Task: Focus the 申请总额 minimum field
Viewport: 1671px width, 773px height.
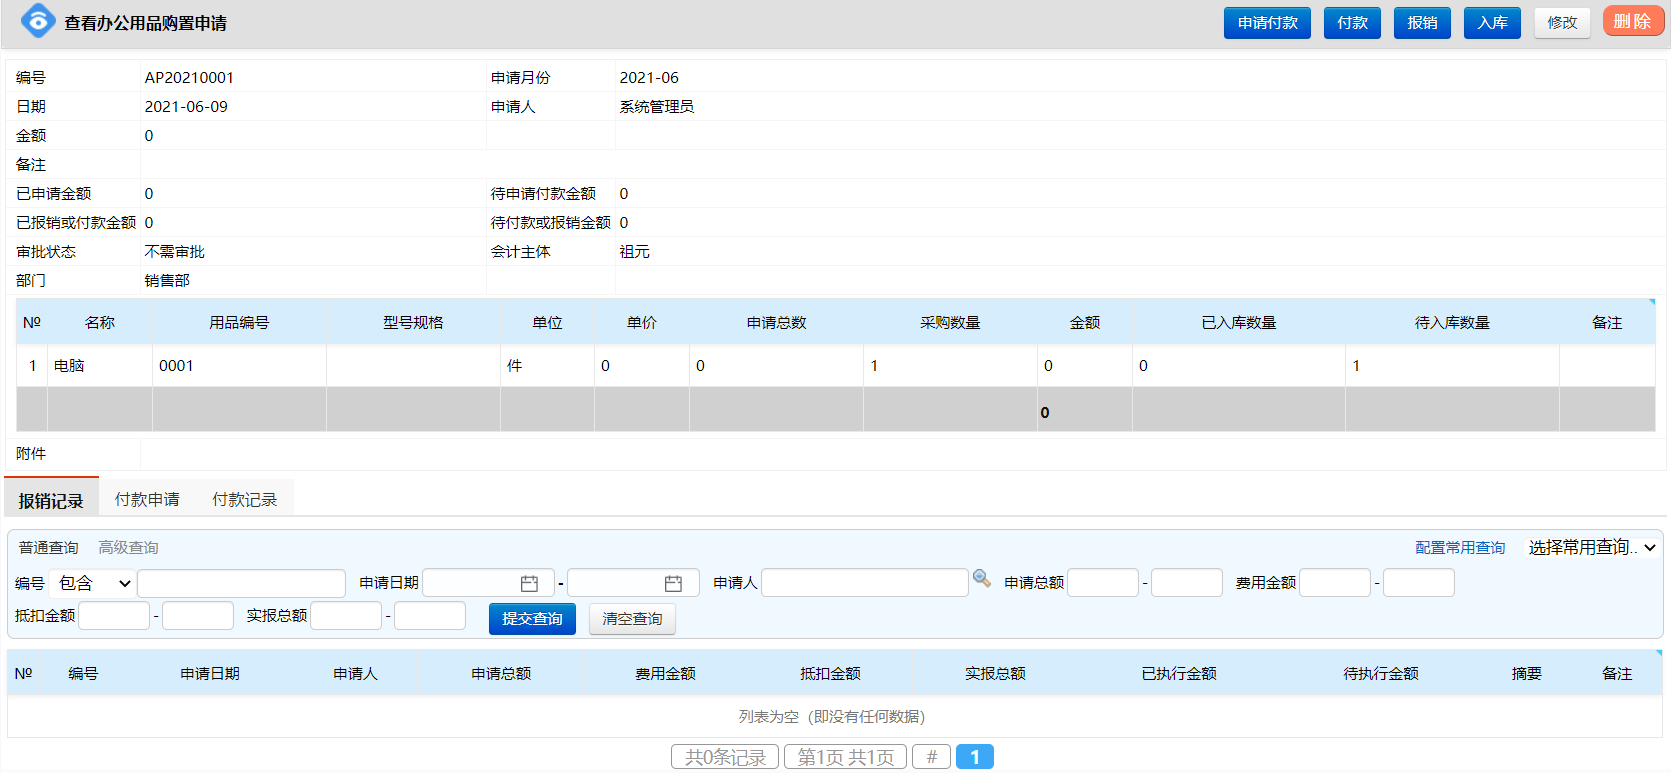Action: coord(1103,582)
